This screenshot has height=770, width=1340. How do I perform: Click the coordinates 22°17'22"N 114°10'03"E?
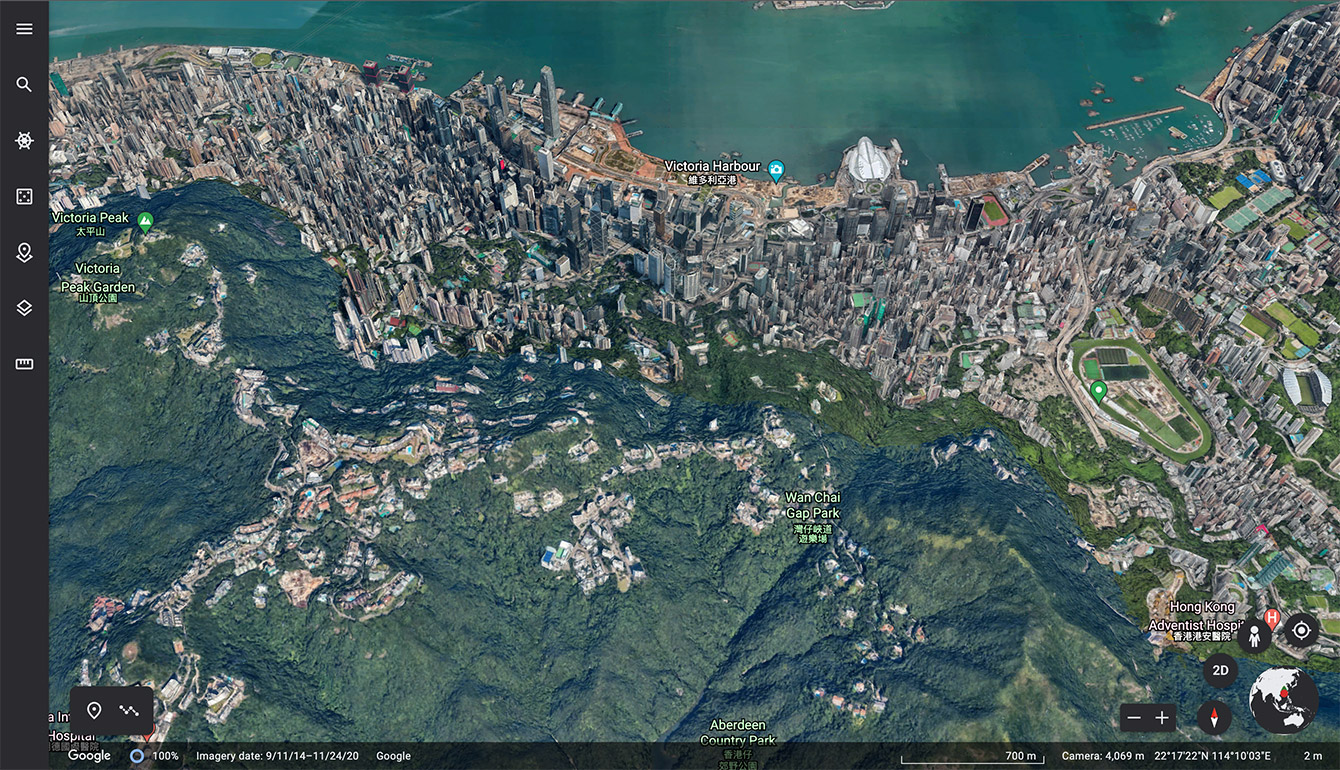coord(1212,756)
